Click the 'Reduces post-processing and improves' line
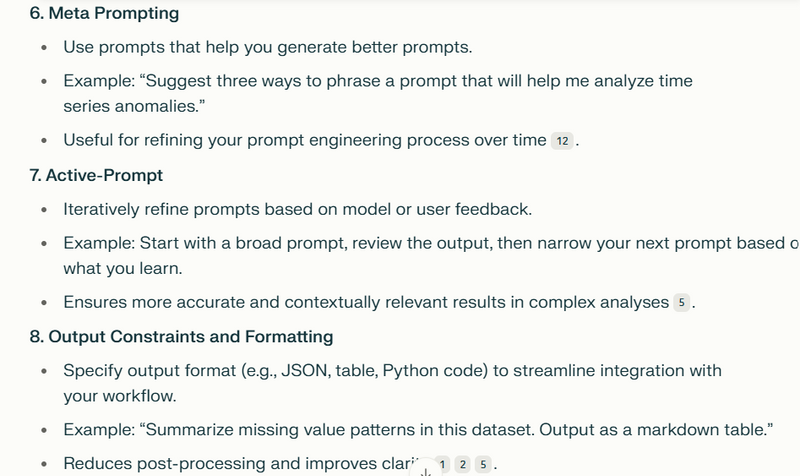Screen dimensions: 800x476 [242, 464]
